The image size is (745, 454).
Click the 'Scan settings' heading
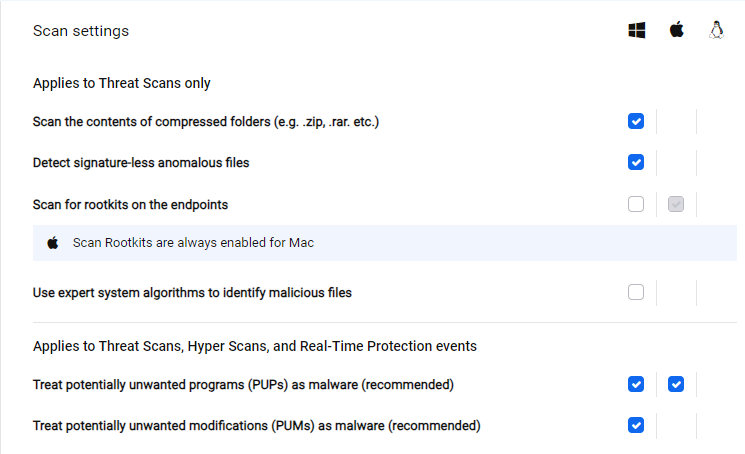(x=81, y=31)
